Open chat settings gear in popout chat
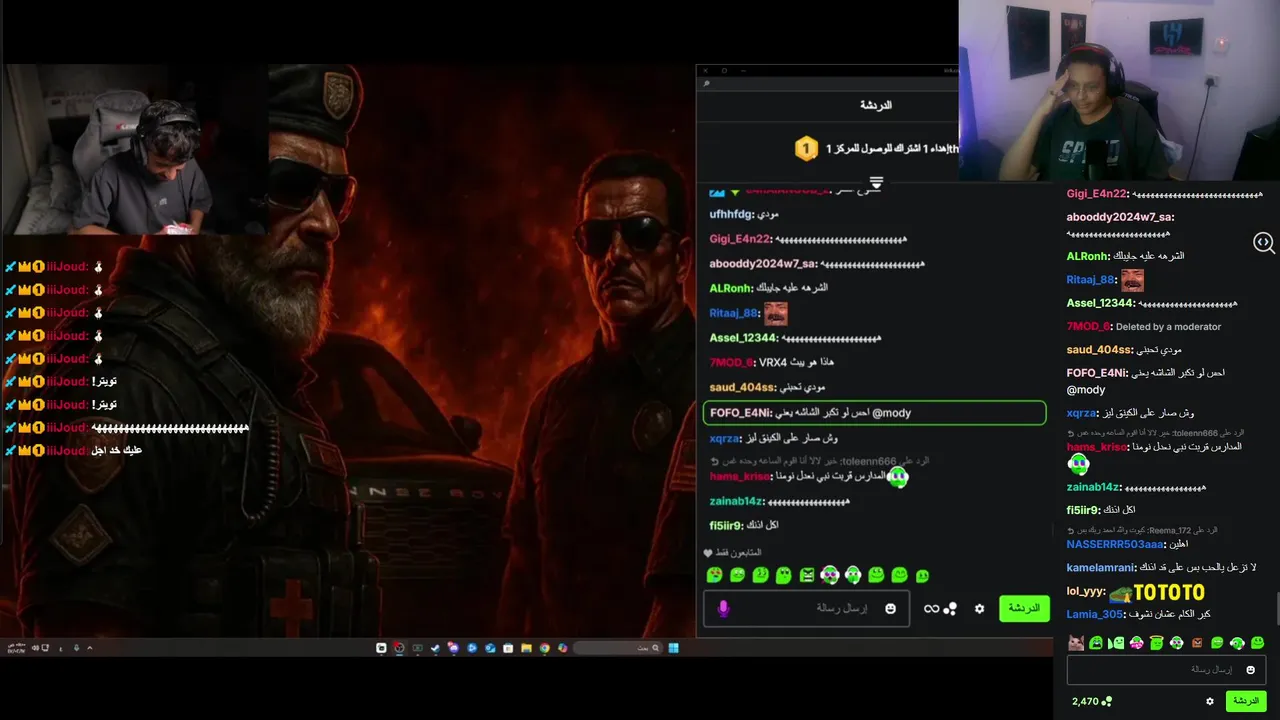This screenshot has height=720, width=1280. click(979, 608)
